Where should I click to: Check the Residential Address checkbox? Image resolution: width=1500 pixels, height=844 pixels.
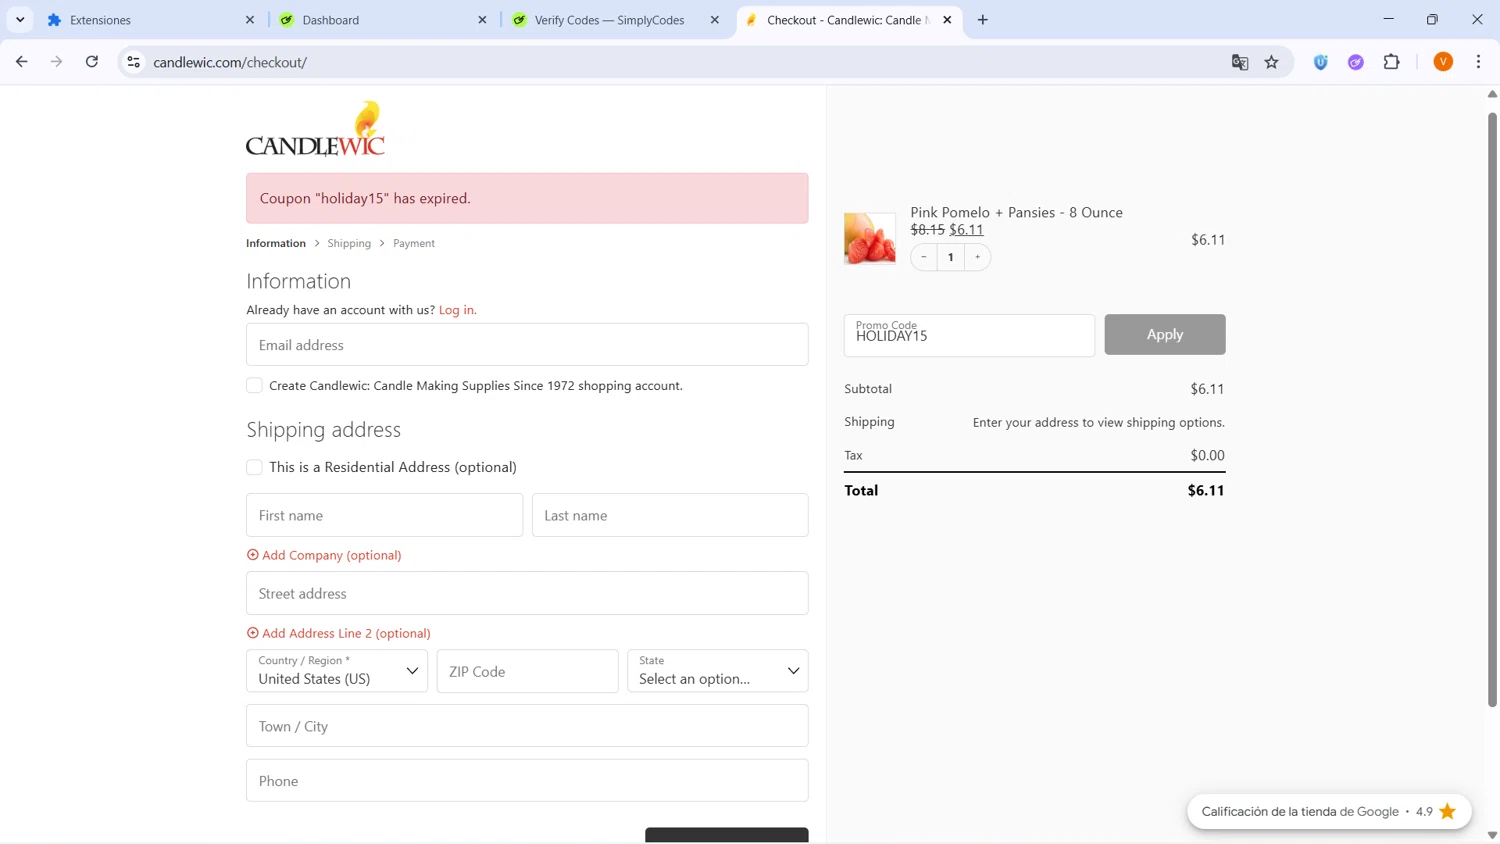(254, 467)
